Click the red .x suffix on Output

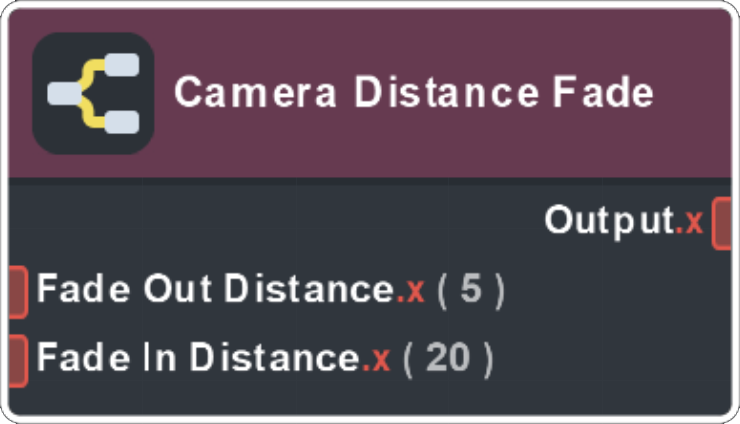[x=690, y=222]
